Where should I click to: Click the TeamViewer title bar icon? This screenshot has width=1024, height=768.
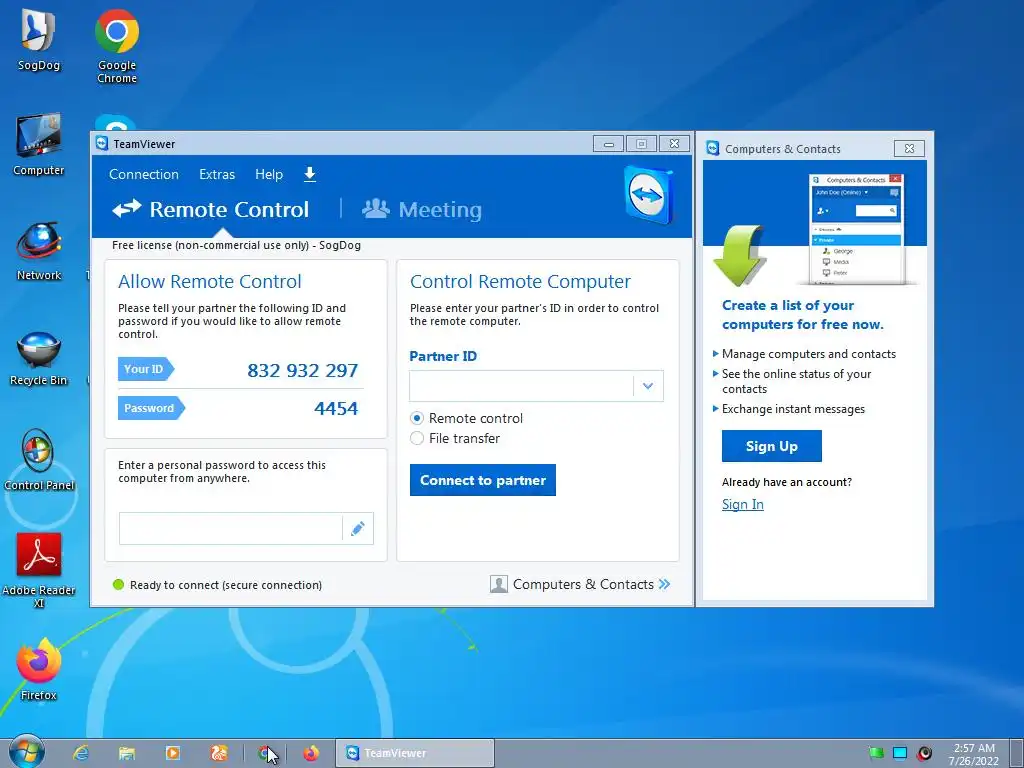(x=102, y=143)
